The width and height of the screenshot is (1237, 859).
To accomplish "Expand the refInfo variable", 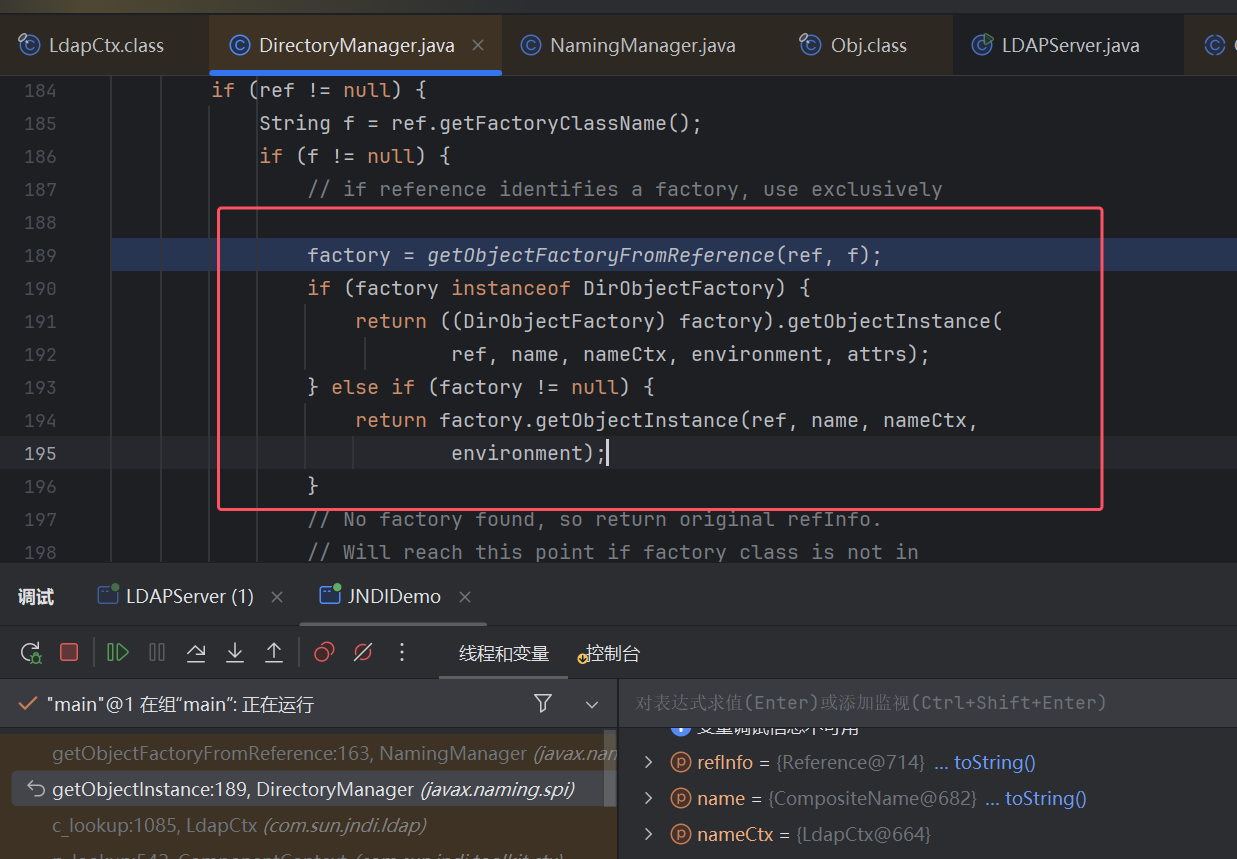I will coord(648,762).
